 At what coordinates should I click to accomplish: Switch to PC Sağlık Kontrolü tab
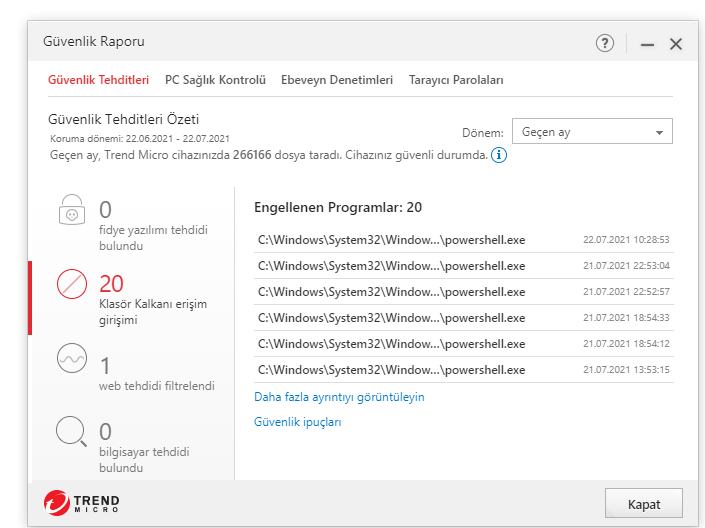click(215, 80)
